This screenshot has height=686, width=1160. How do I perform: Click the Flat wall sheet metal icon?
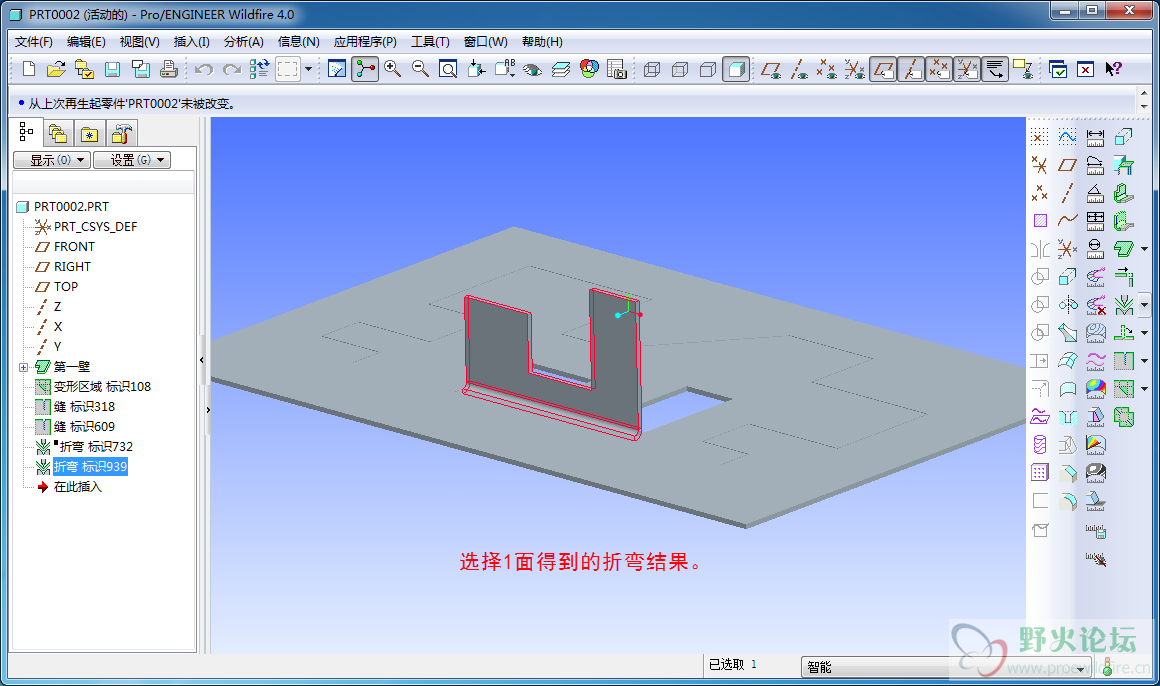pyautogui.click(x=1124, y=249)
